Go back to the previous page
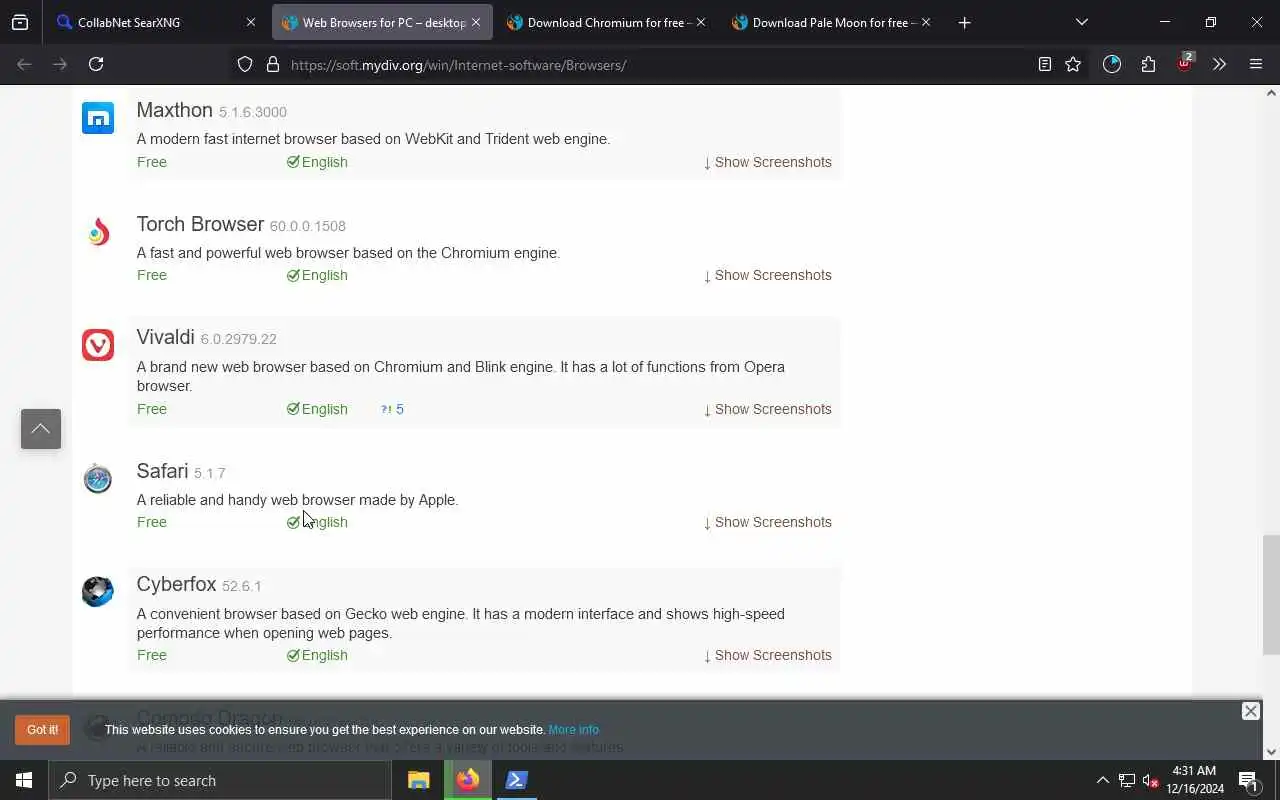Image resolution: width=1280 pixels, height=800 pixels. (x=25, y=64)
